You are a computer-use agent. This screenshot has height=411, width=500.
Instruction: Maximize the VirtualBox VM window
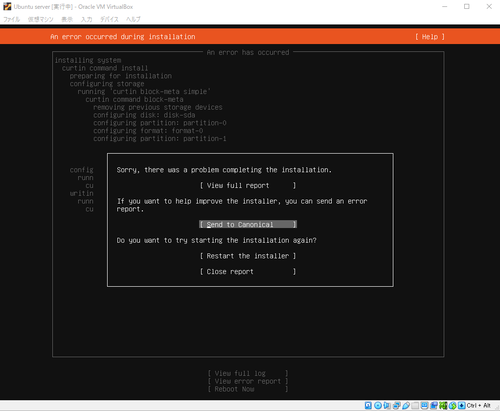point(467,6)
